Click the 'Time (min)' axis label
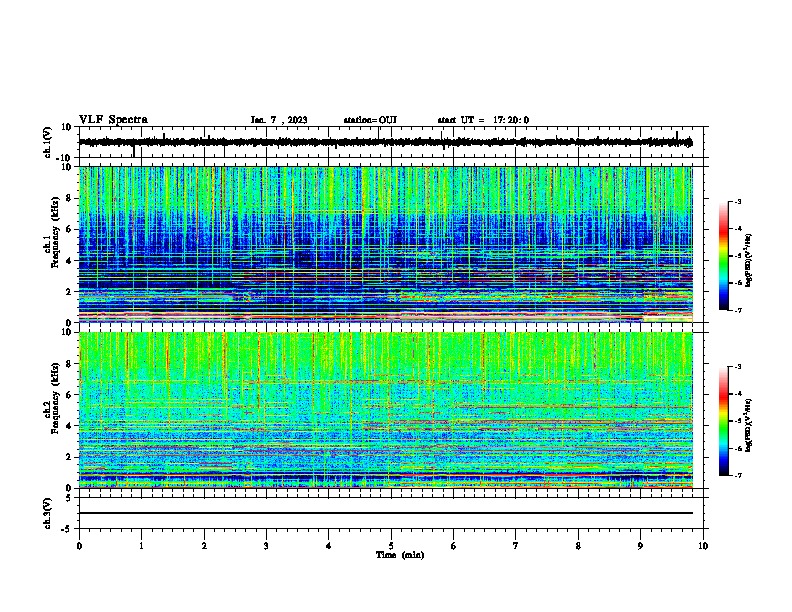The height and width of the screenshot is (612, 792). (x=400, y=555)
